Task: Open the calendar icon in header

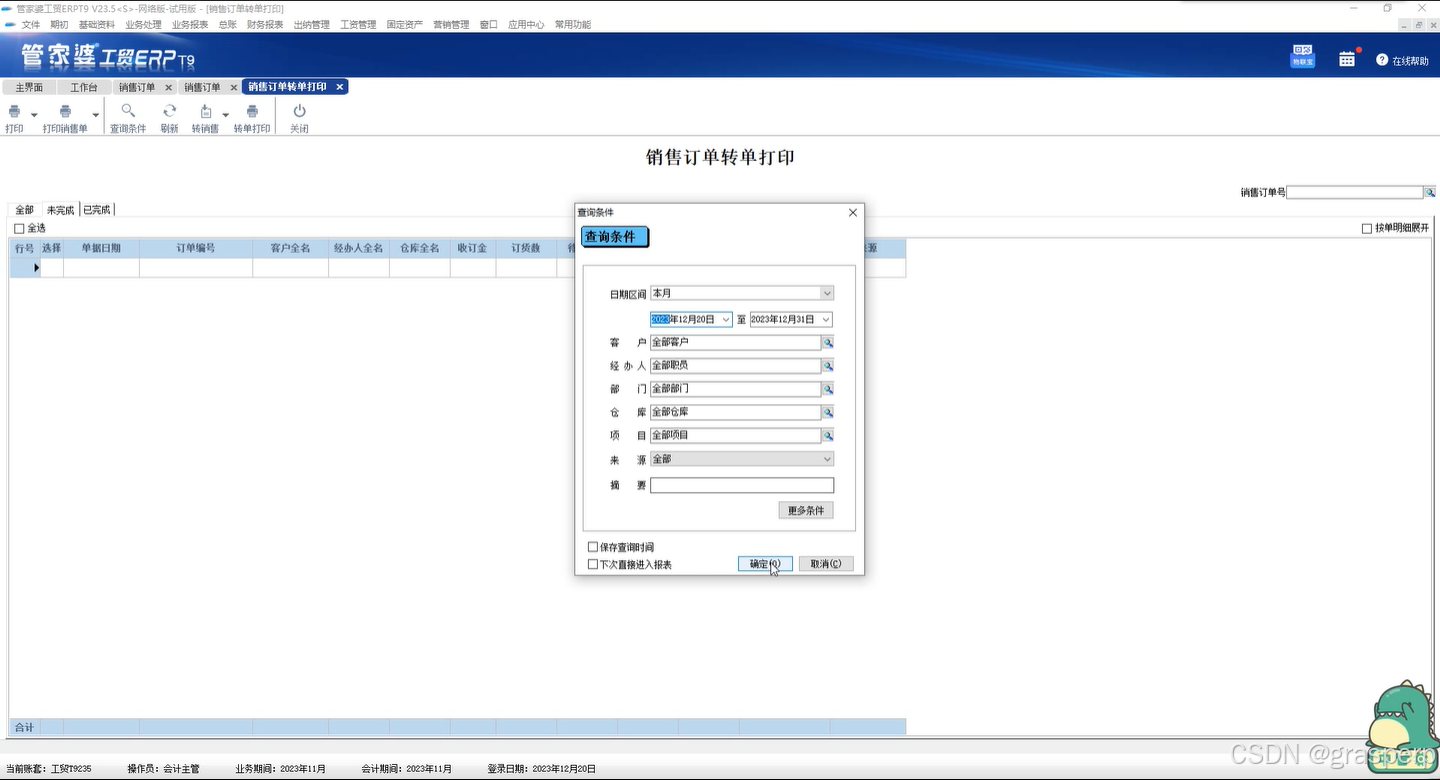Action: [x=1347, y=59]
